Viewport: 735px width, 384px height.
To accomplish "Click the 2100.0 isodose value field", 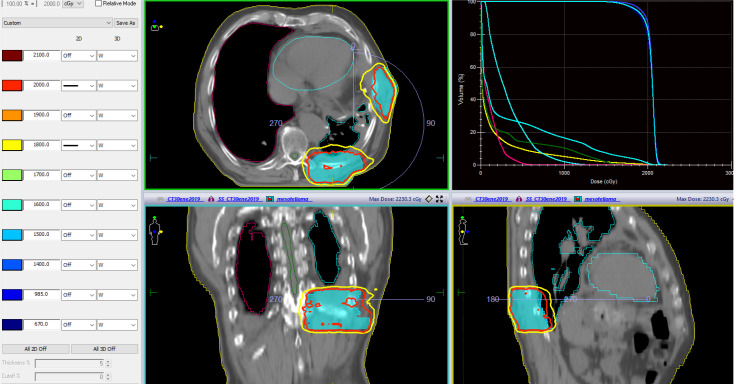I will click(x=42, y=55).
